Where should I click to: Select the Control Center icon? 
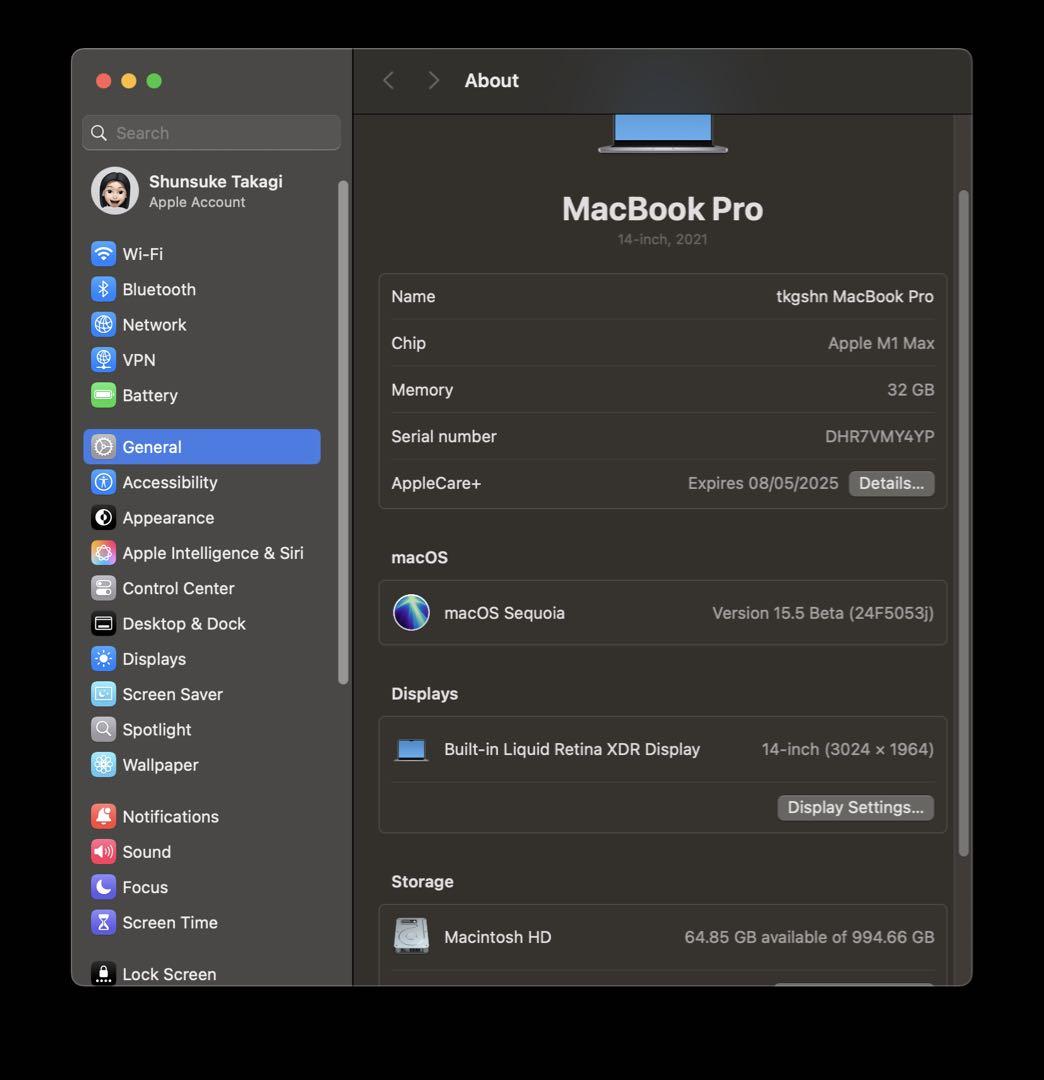tap(103, 588)
